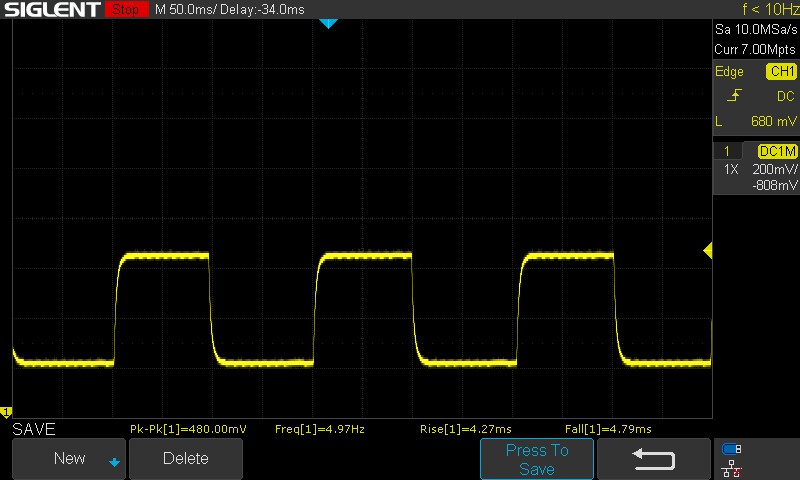Open the New dropdown arrow
The height and width of the screenshot is (480, 800).
click(x=114, y=462)
